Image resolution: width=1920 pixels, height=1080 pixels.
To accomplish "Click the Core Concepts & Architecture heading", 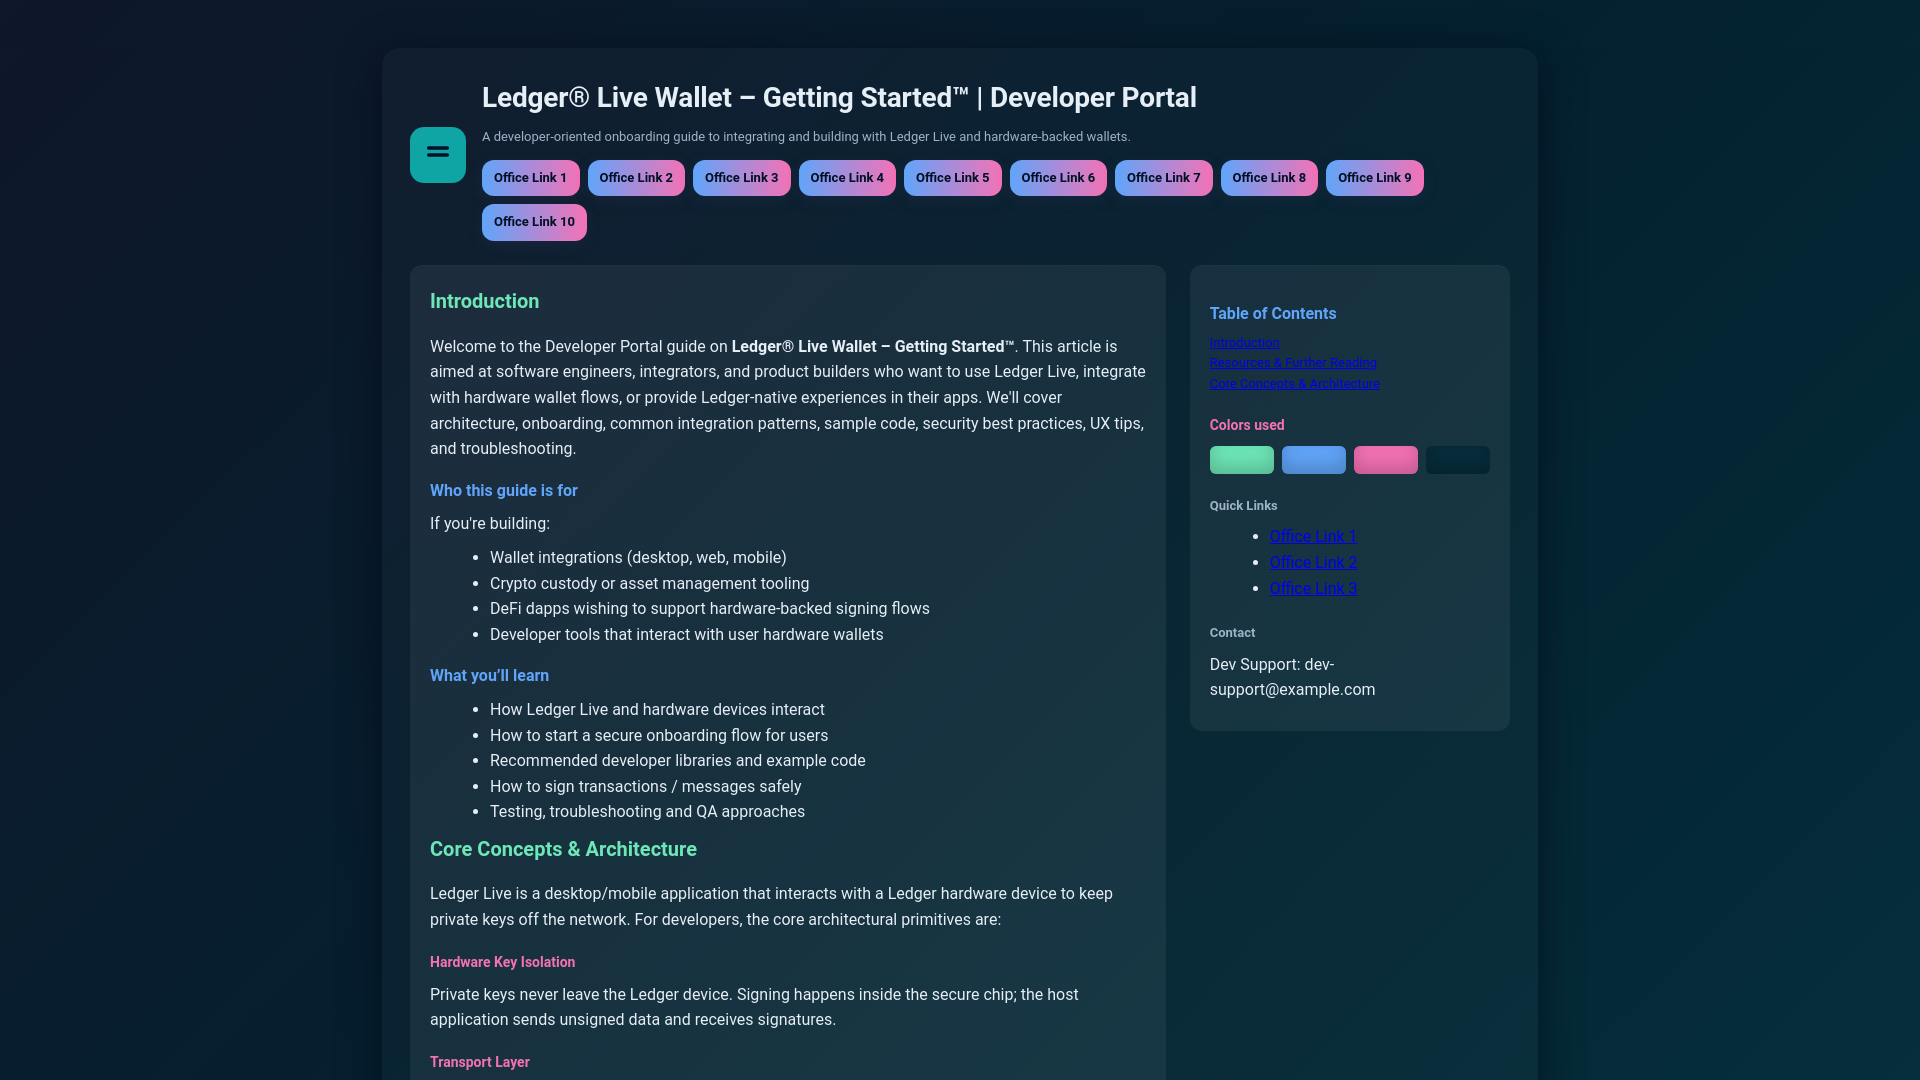I will pos(563,849).
